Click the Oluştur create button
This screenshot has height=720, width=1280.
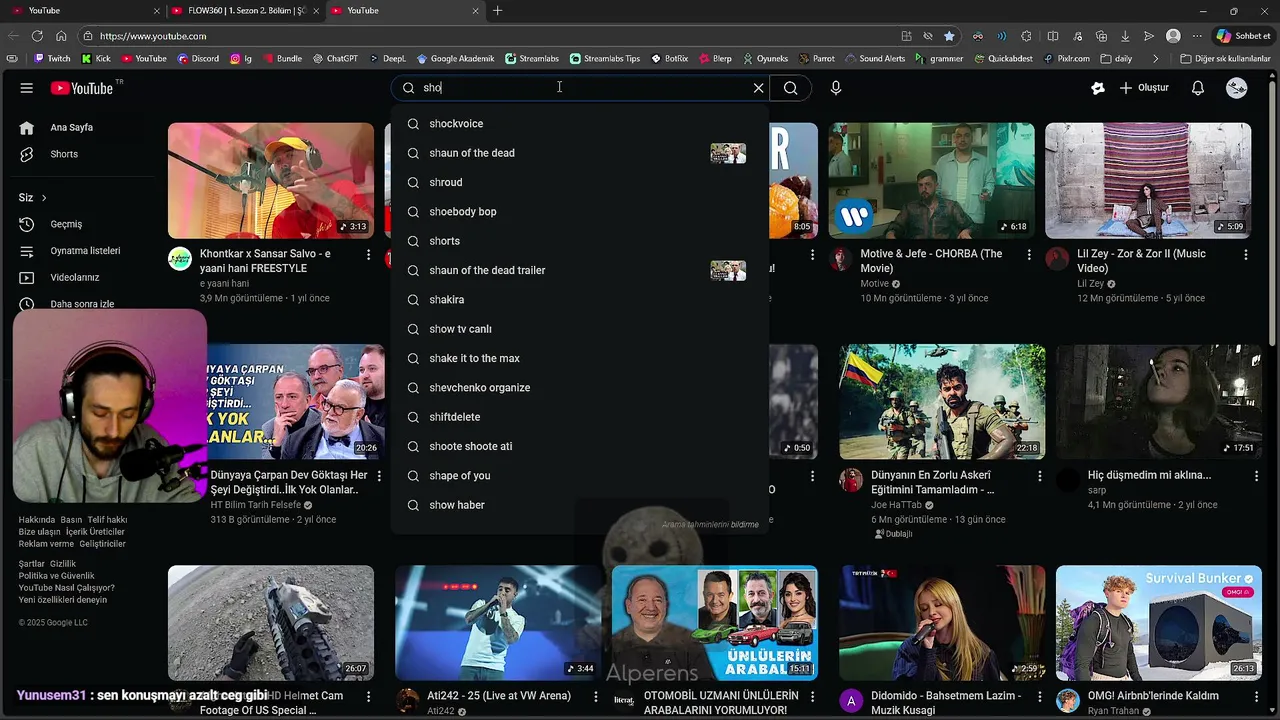click(1144, 88)
